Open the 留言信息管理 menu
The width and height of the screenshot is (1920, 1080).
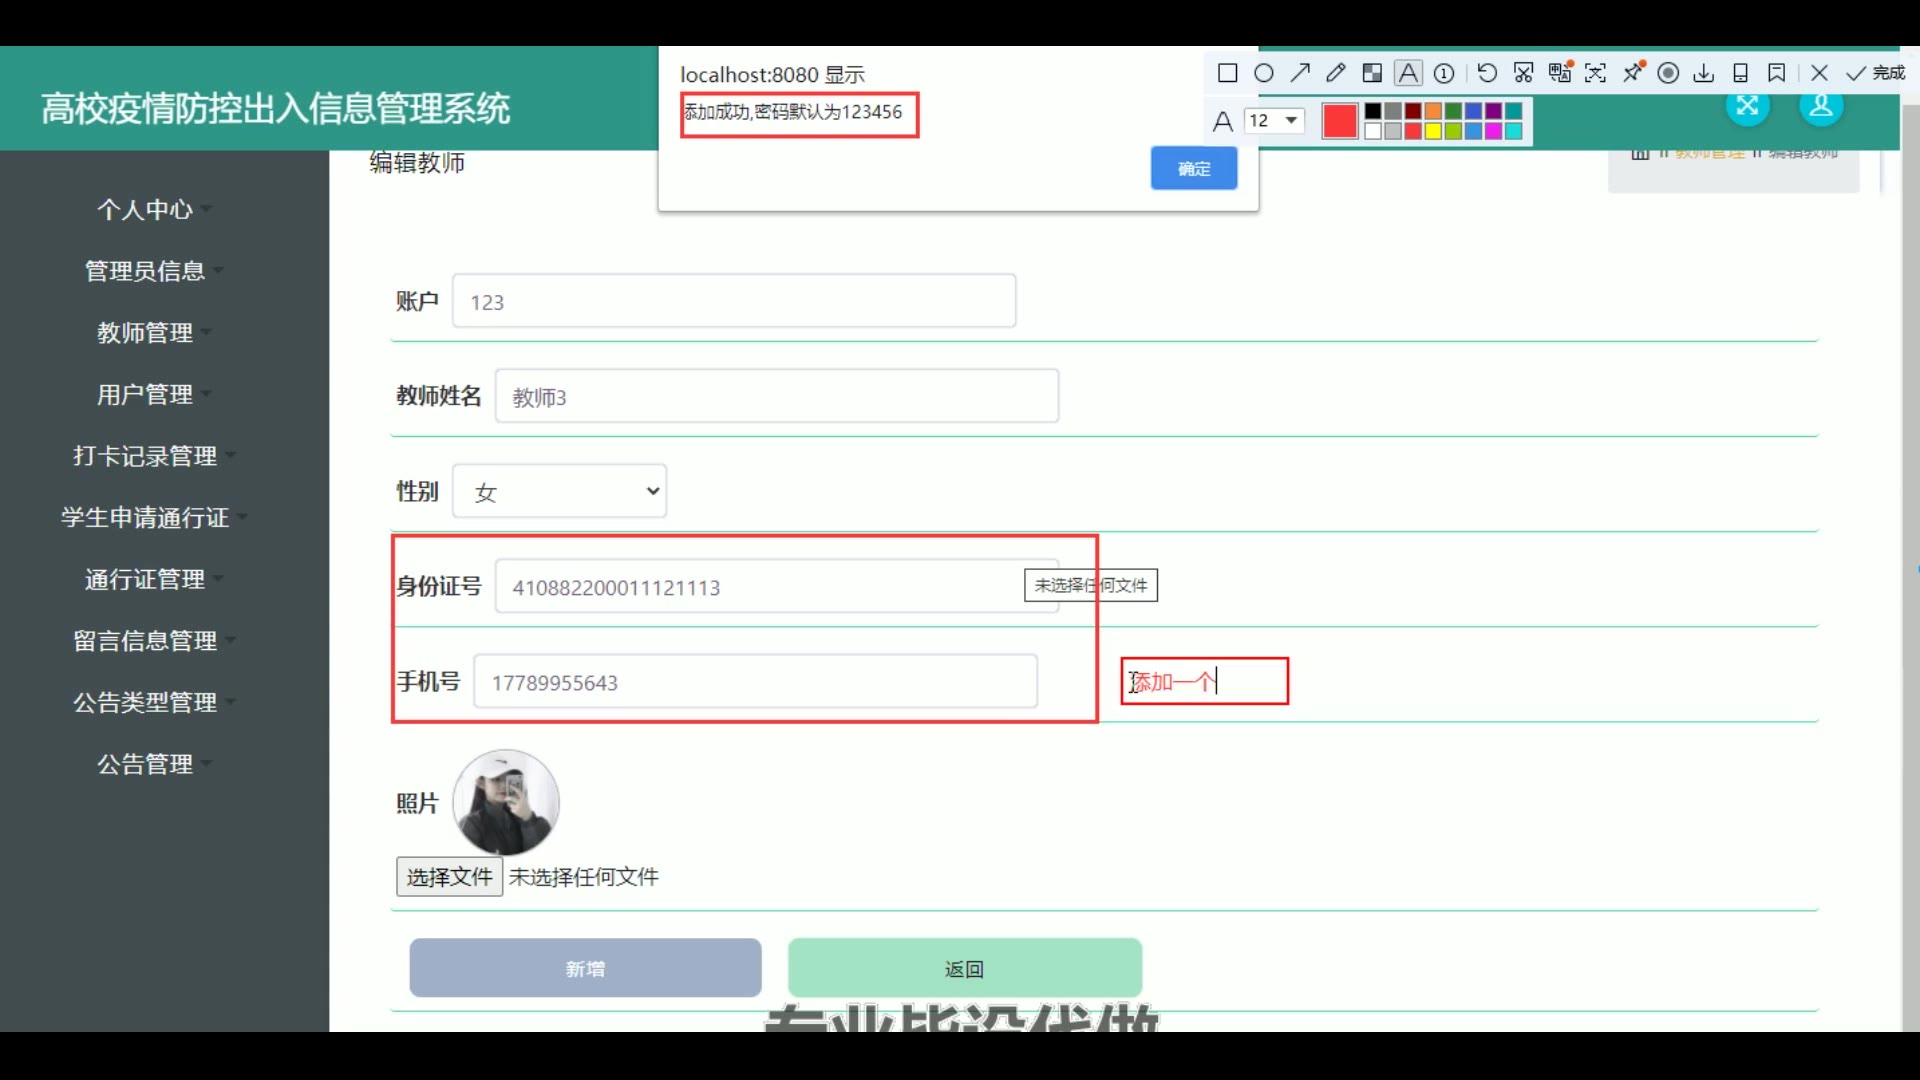154,641
